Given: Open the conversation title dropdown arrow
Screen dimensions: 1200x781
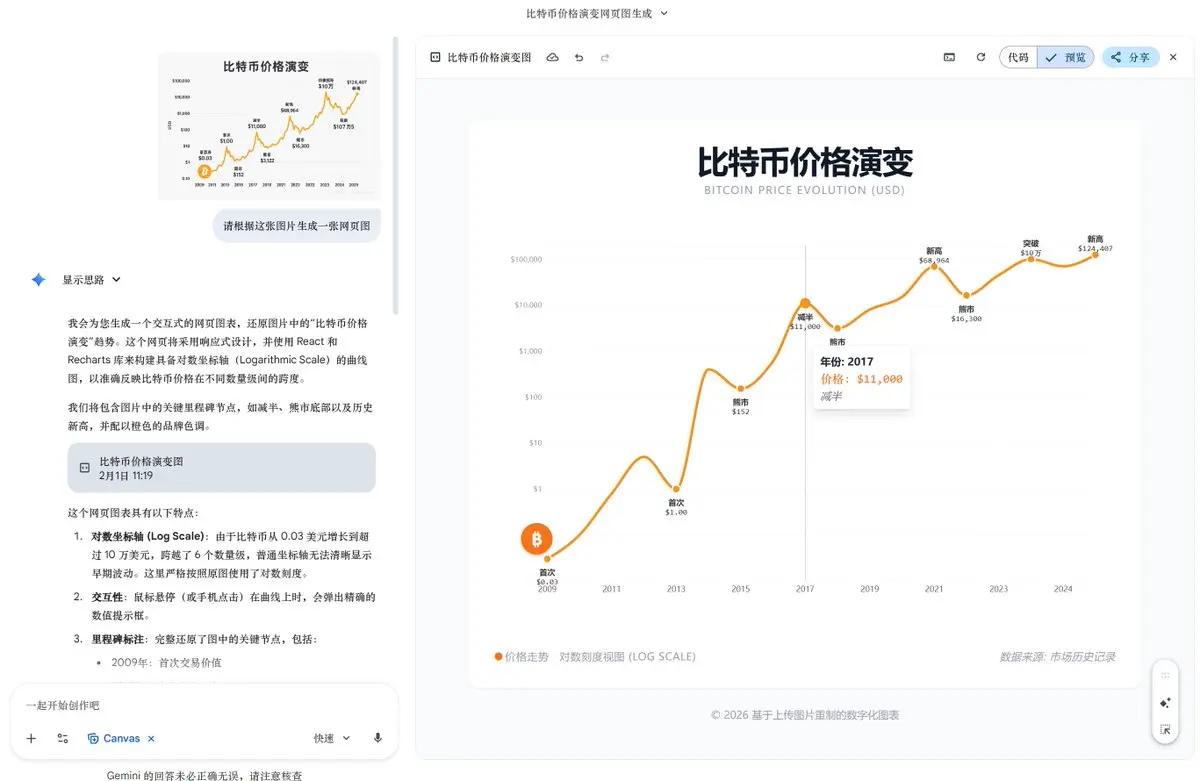Looking at the screenshot, I should tap(664, 13).
